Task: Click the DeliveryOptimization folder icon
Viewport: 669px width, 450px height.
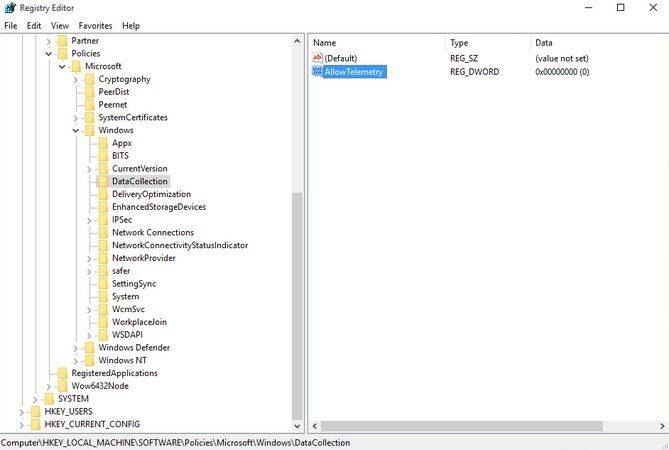Action: tap(103, 195)
